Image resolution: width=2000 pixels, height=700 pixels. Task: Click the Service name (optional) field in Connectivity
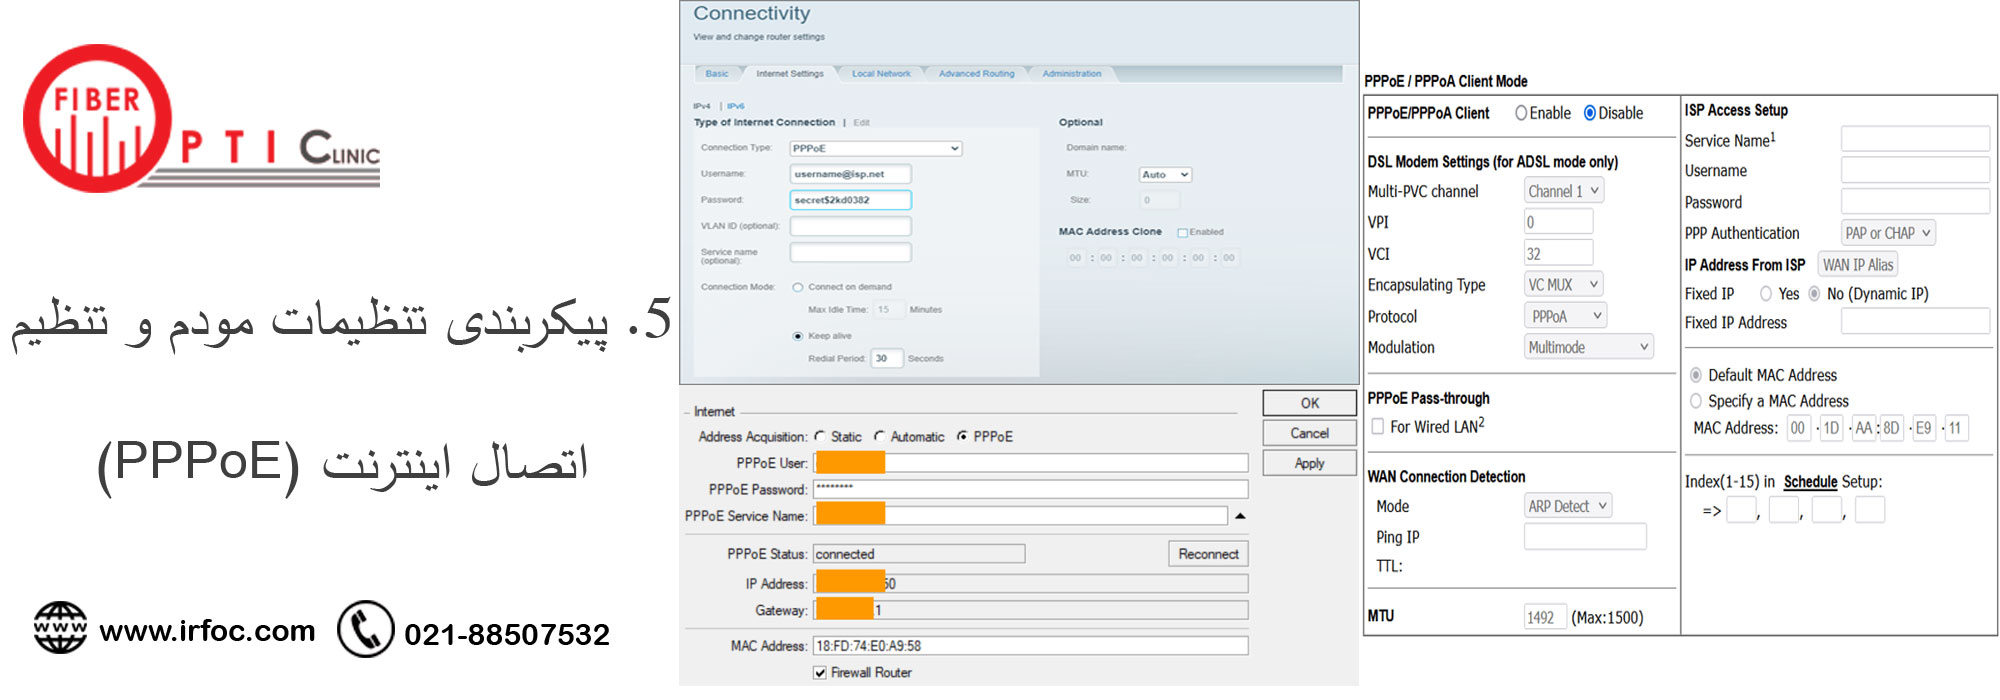(x=850, y=253)
